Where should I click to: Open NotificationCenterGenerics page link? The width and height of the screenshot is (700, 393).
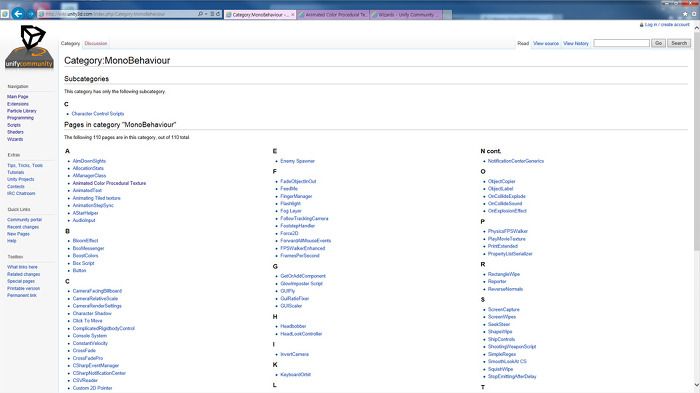pos(516,161)
